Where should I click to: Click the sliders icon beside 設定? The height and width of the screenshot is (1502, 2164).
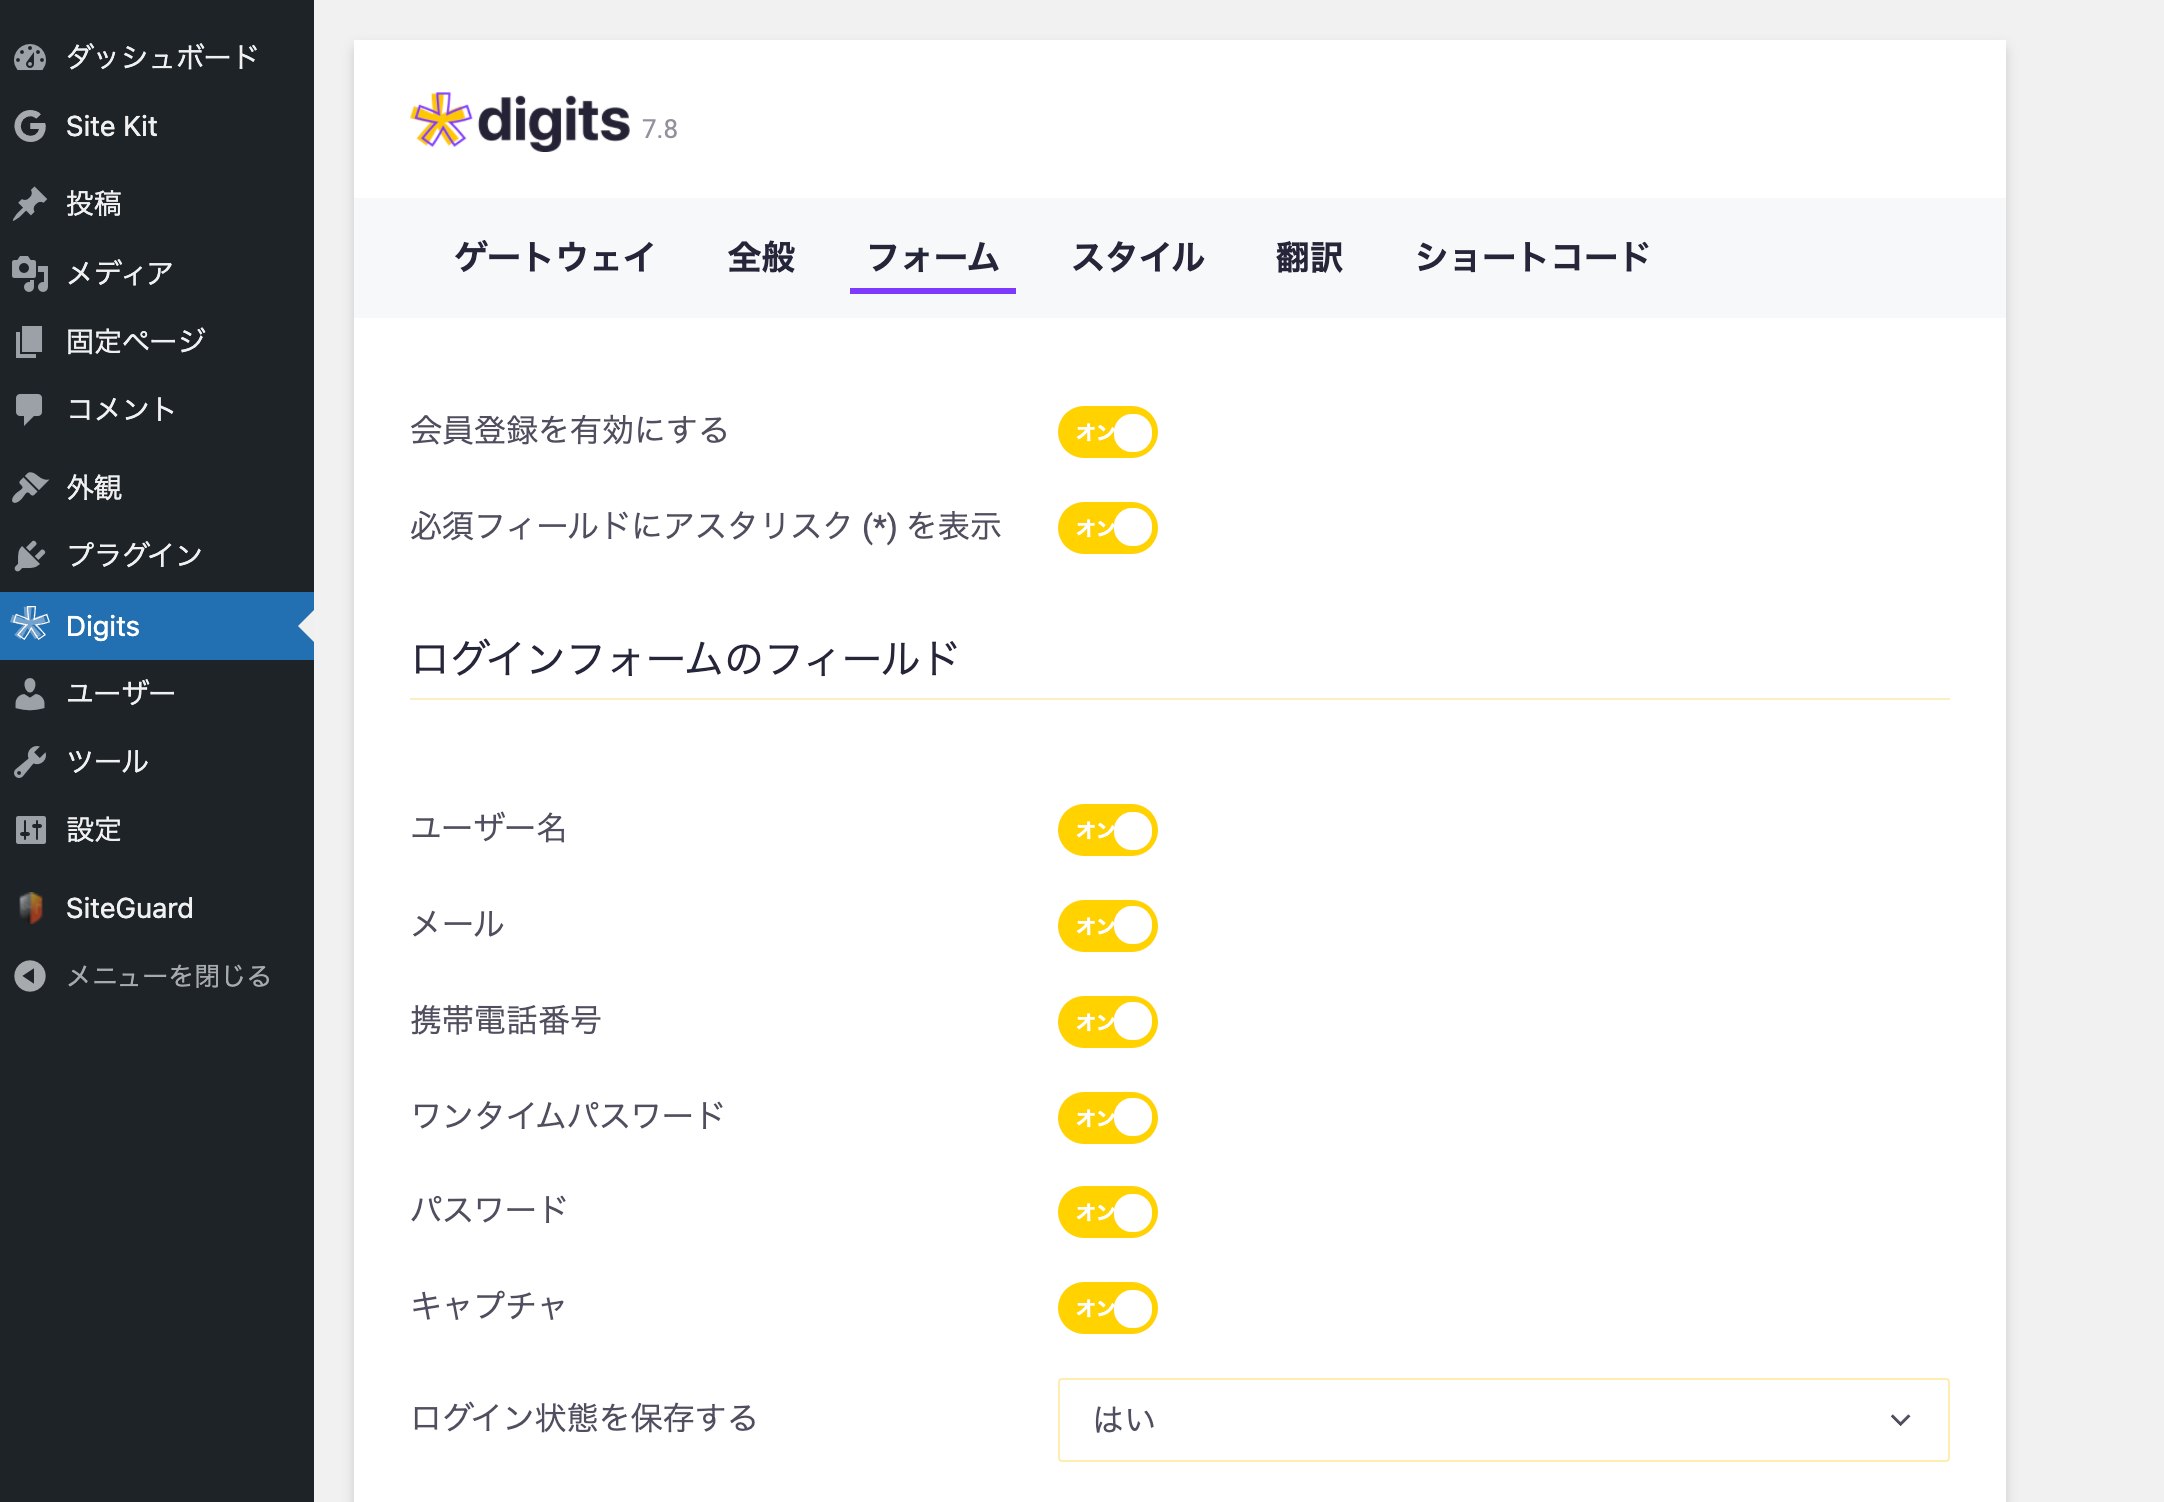(x=30, y=829)
